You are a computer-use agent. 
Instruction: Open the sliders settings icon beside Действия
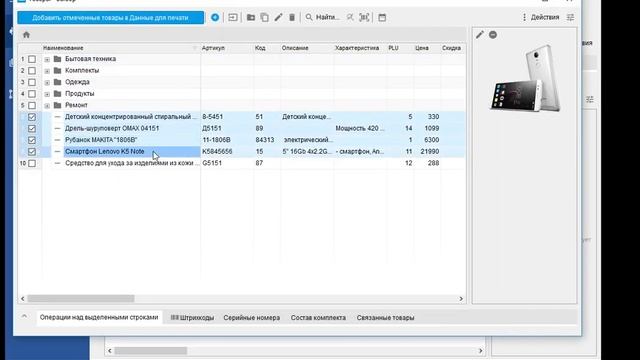point(570,17)
